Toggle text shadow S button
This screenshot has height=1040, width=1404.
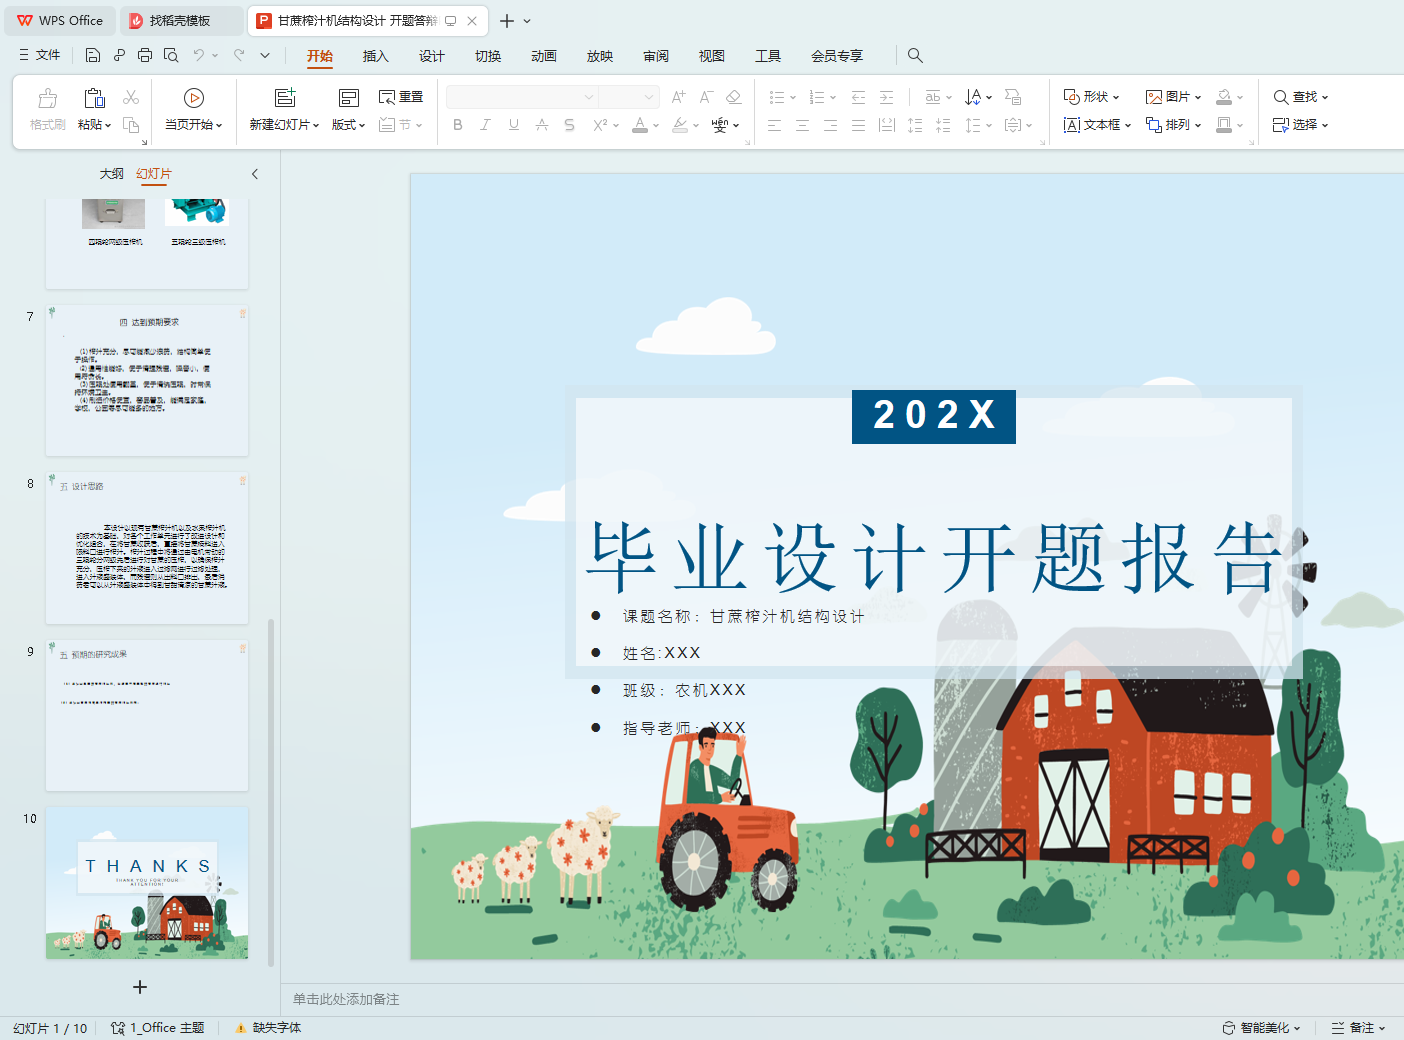coord(569,125)
